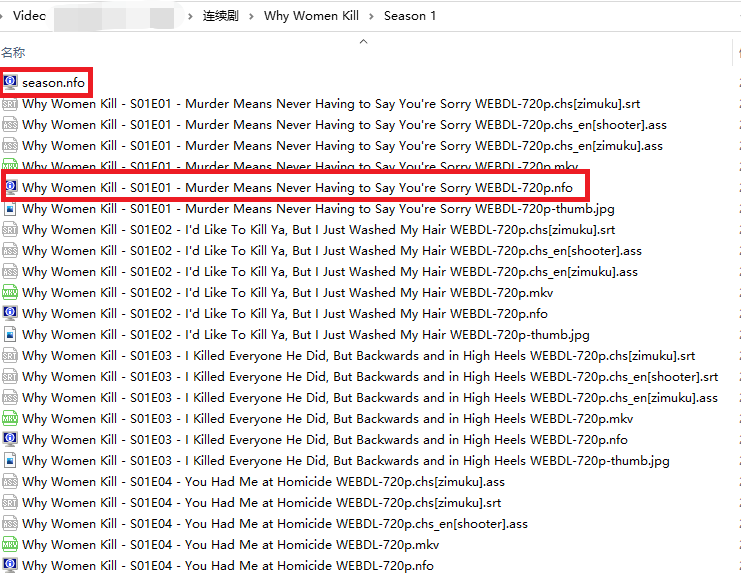Click the S01E01 chs[zimuku].srt subtitle icon
This screenshot has height=578, width=741.
coord(10,103)
